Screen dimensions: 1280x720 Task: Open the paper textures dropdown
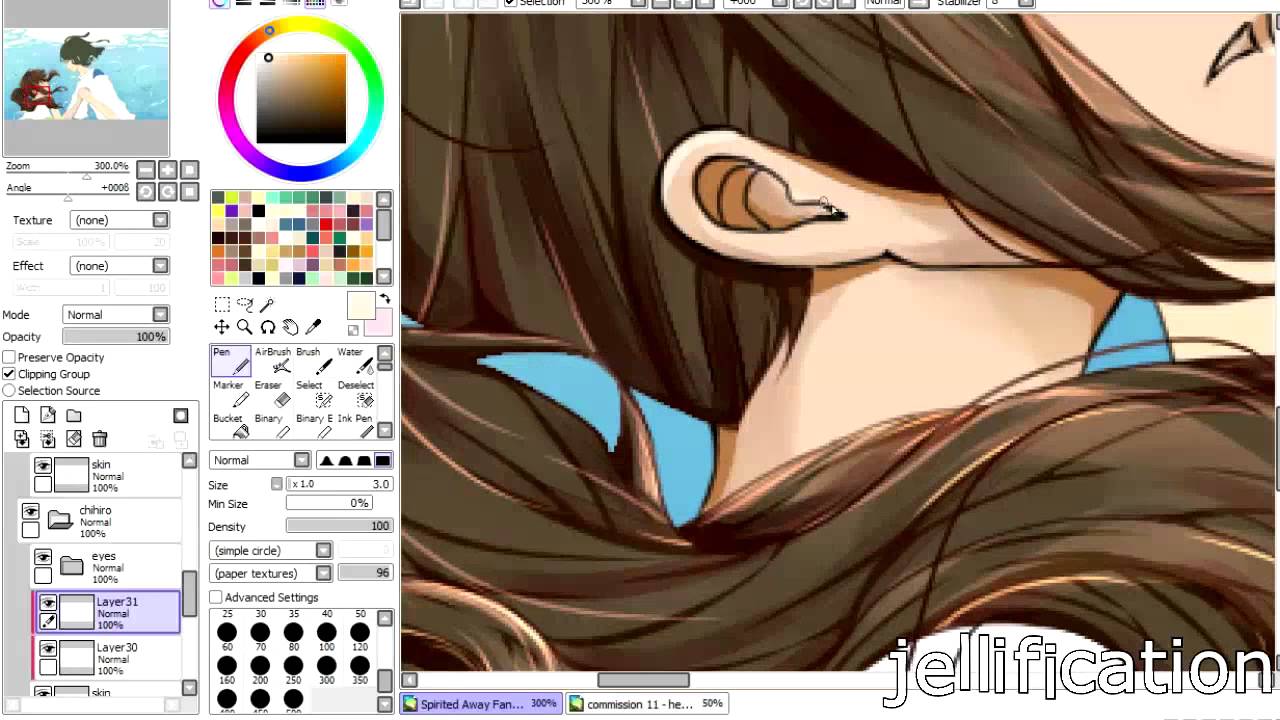[x=271, y=574]
